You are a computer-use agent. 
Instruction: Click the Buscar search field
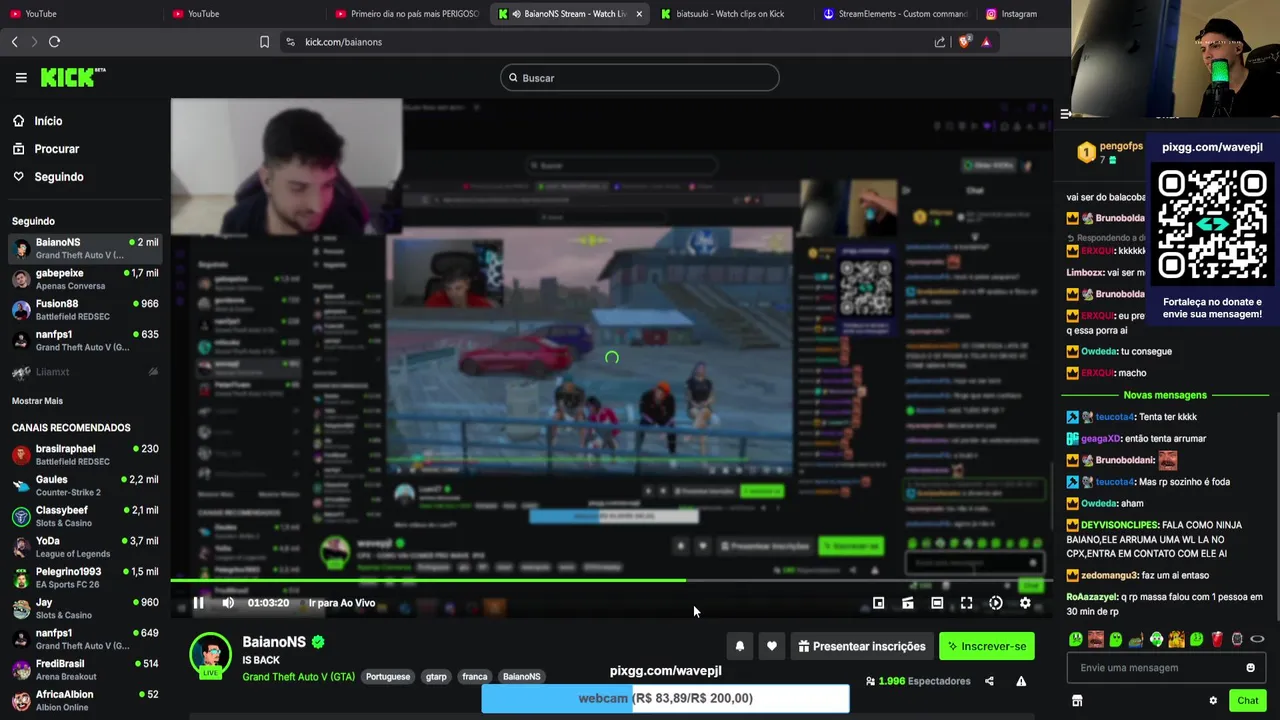tap(640, 78)
